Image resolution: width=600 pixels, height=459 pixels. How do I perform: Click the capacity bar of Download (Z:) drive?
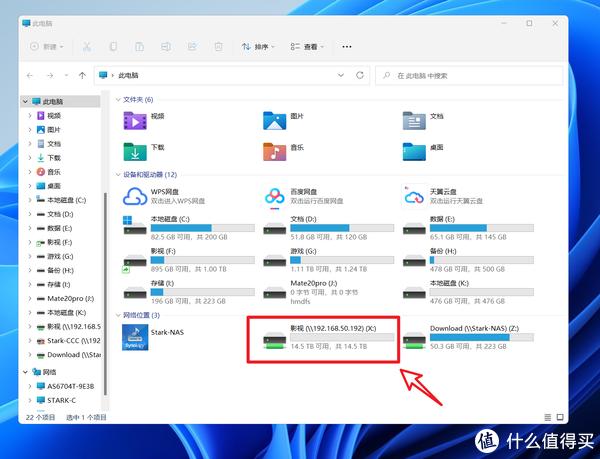click(482, 337)
